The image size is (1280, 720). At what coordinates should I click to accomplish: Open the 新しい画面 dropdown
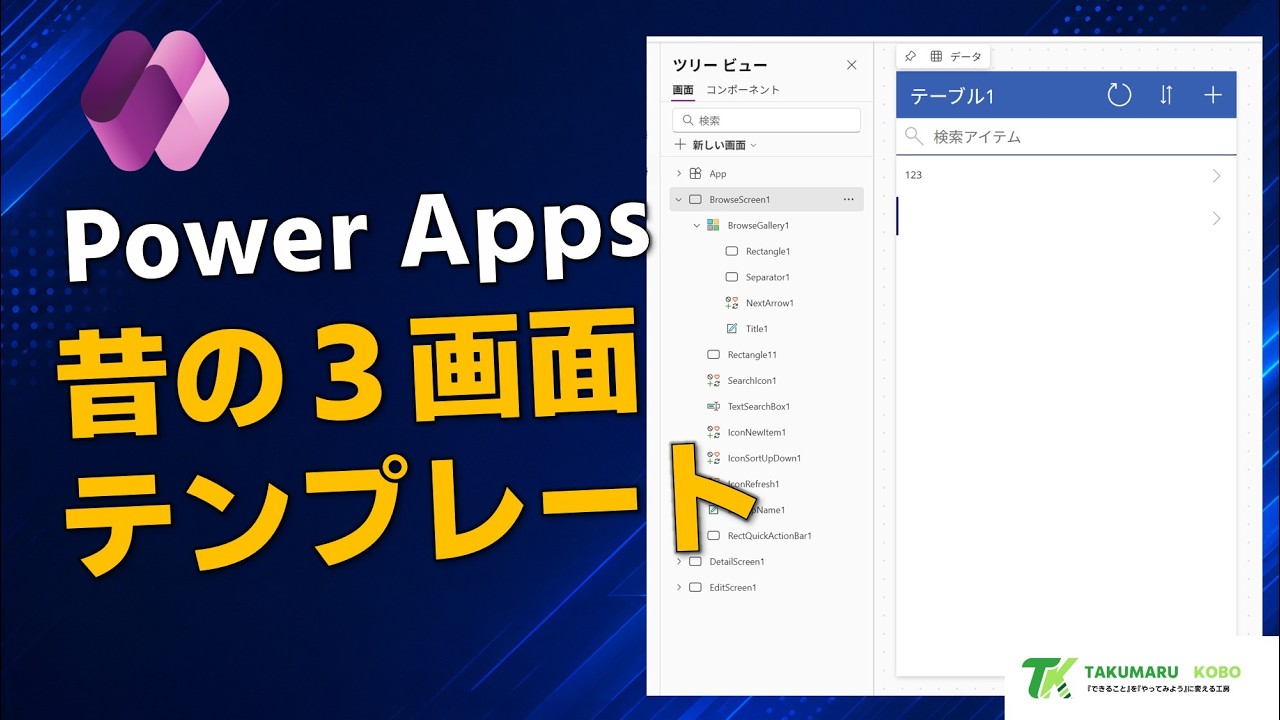(716, 145)
